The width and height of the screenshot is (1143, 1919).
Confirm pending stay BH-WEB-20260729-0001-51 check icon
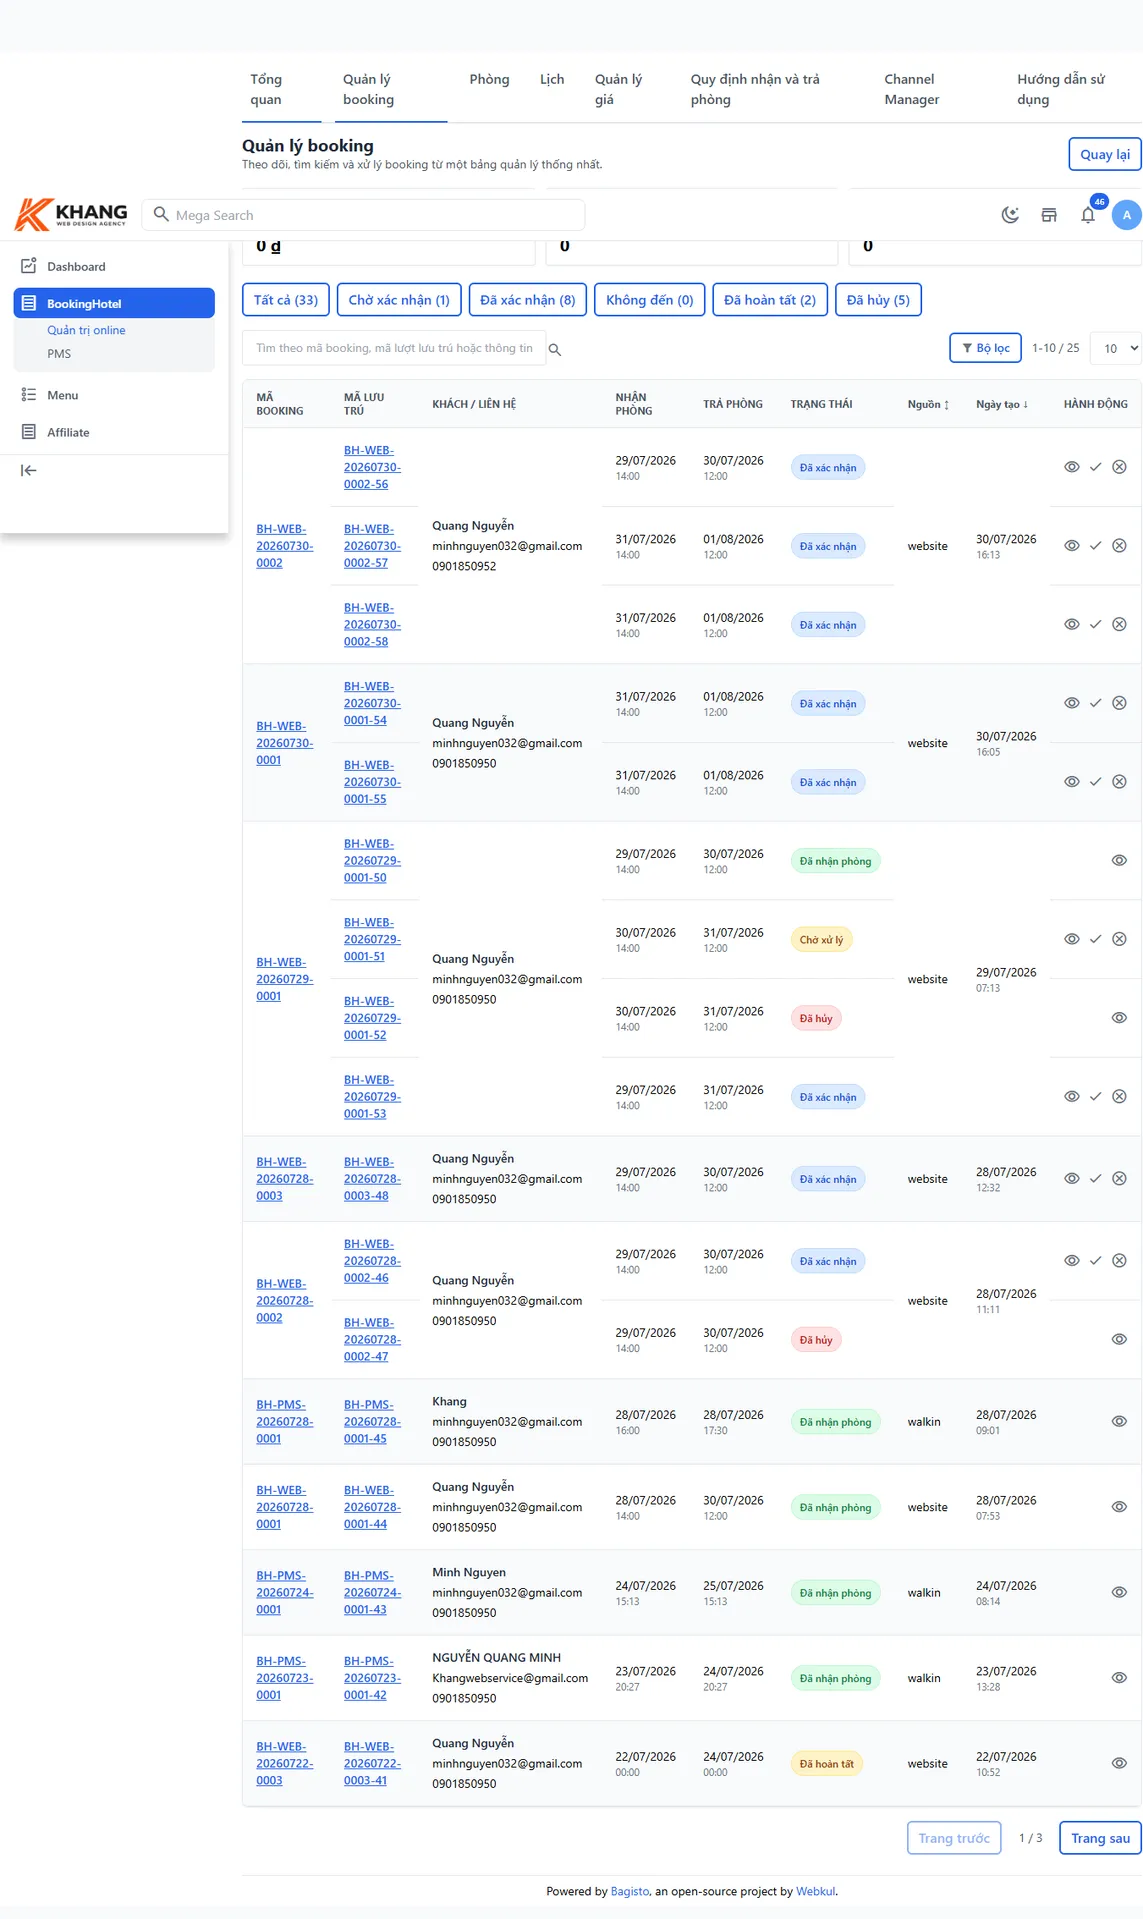tap(1095, 939)
